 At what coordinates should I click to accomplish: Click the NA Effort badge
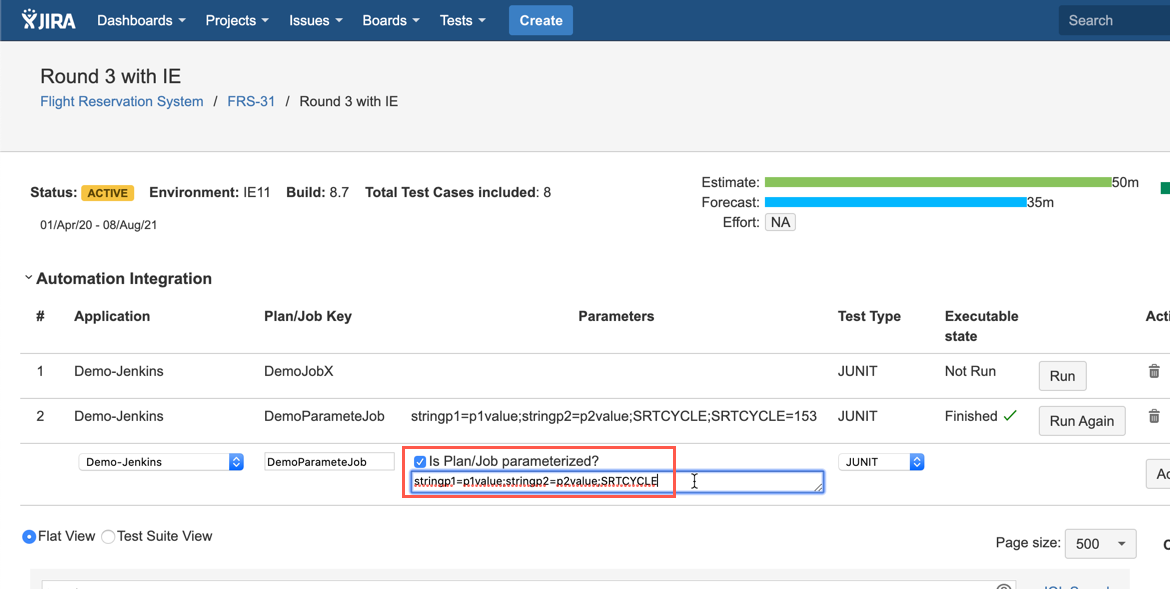click(x=780, y=222)
